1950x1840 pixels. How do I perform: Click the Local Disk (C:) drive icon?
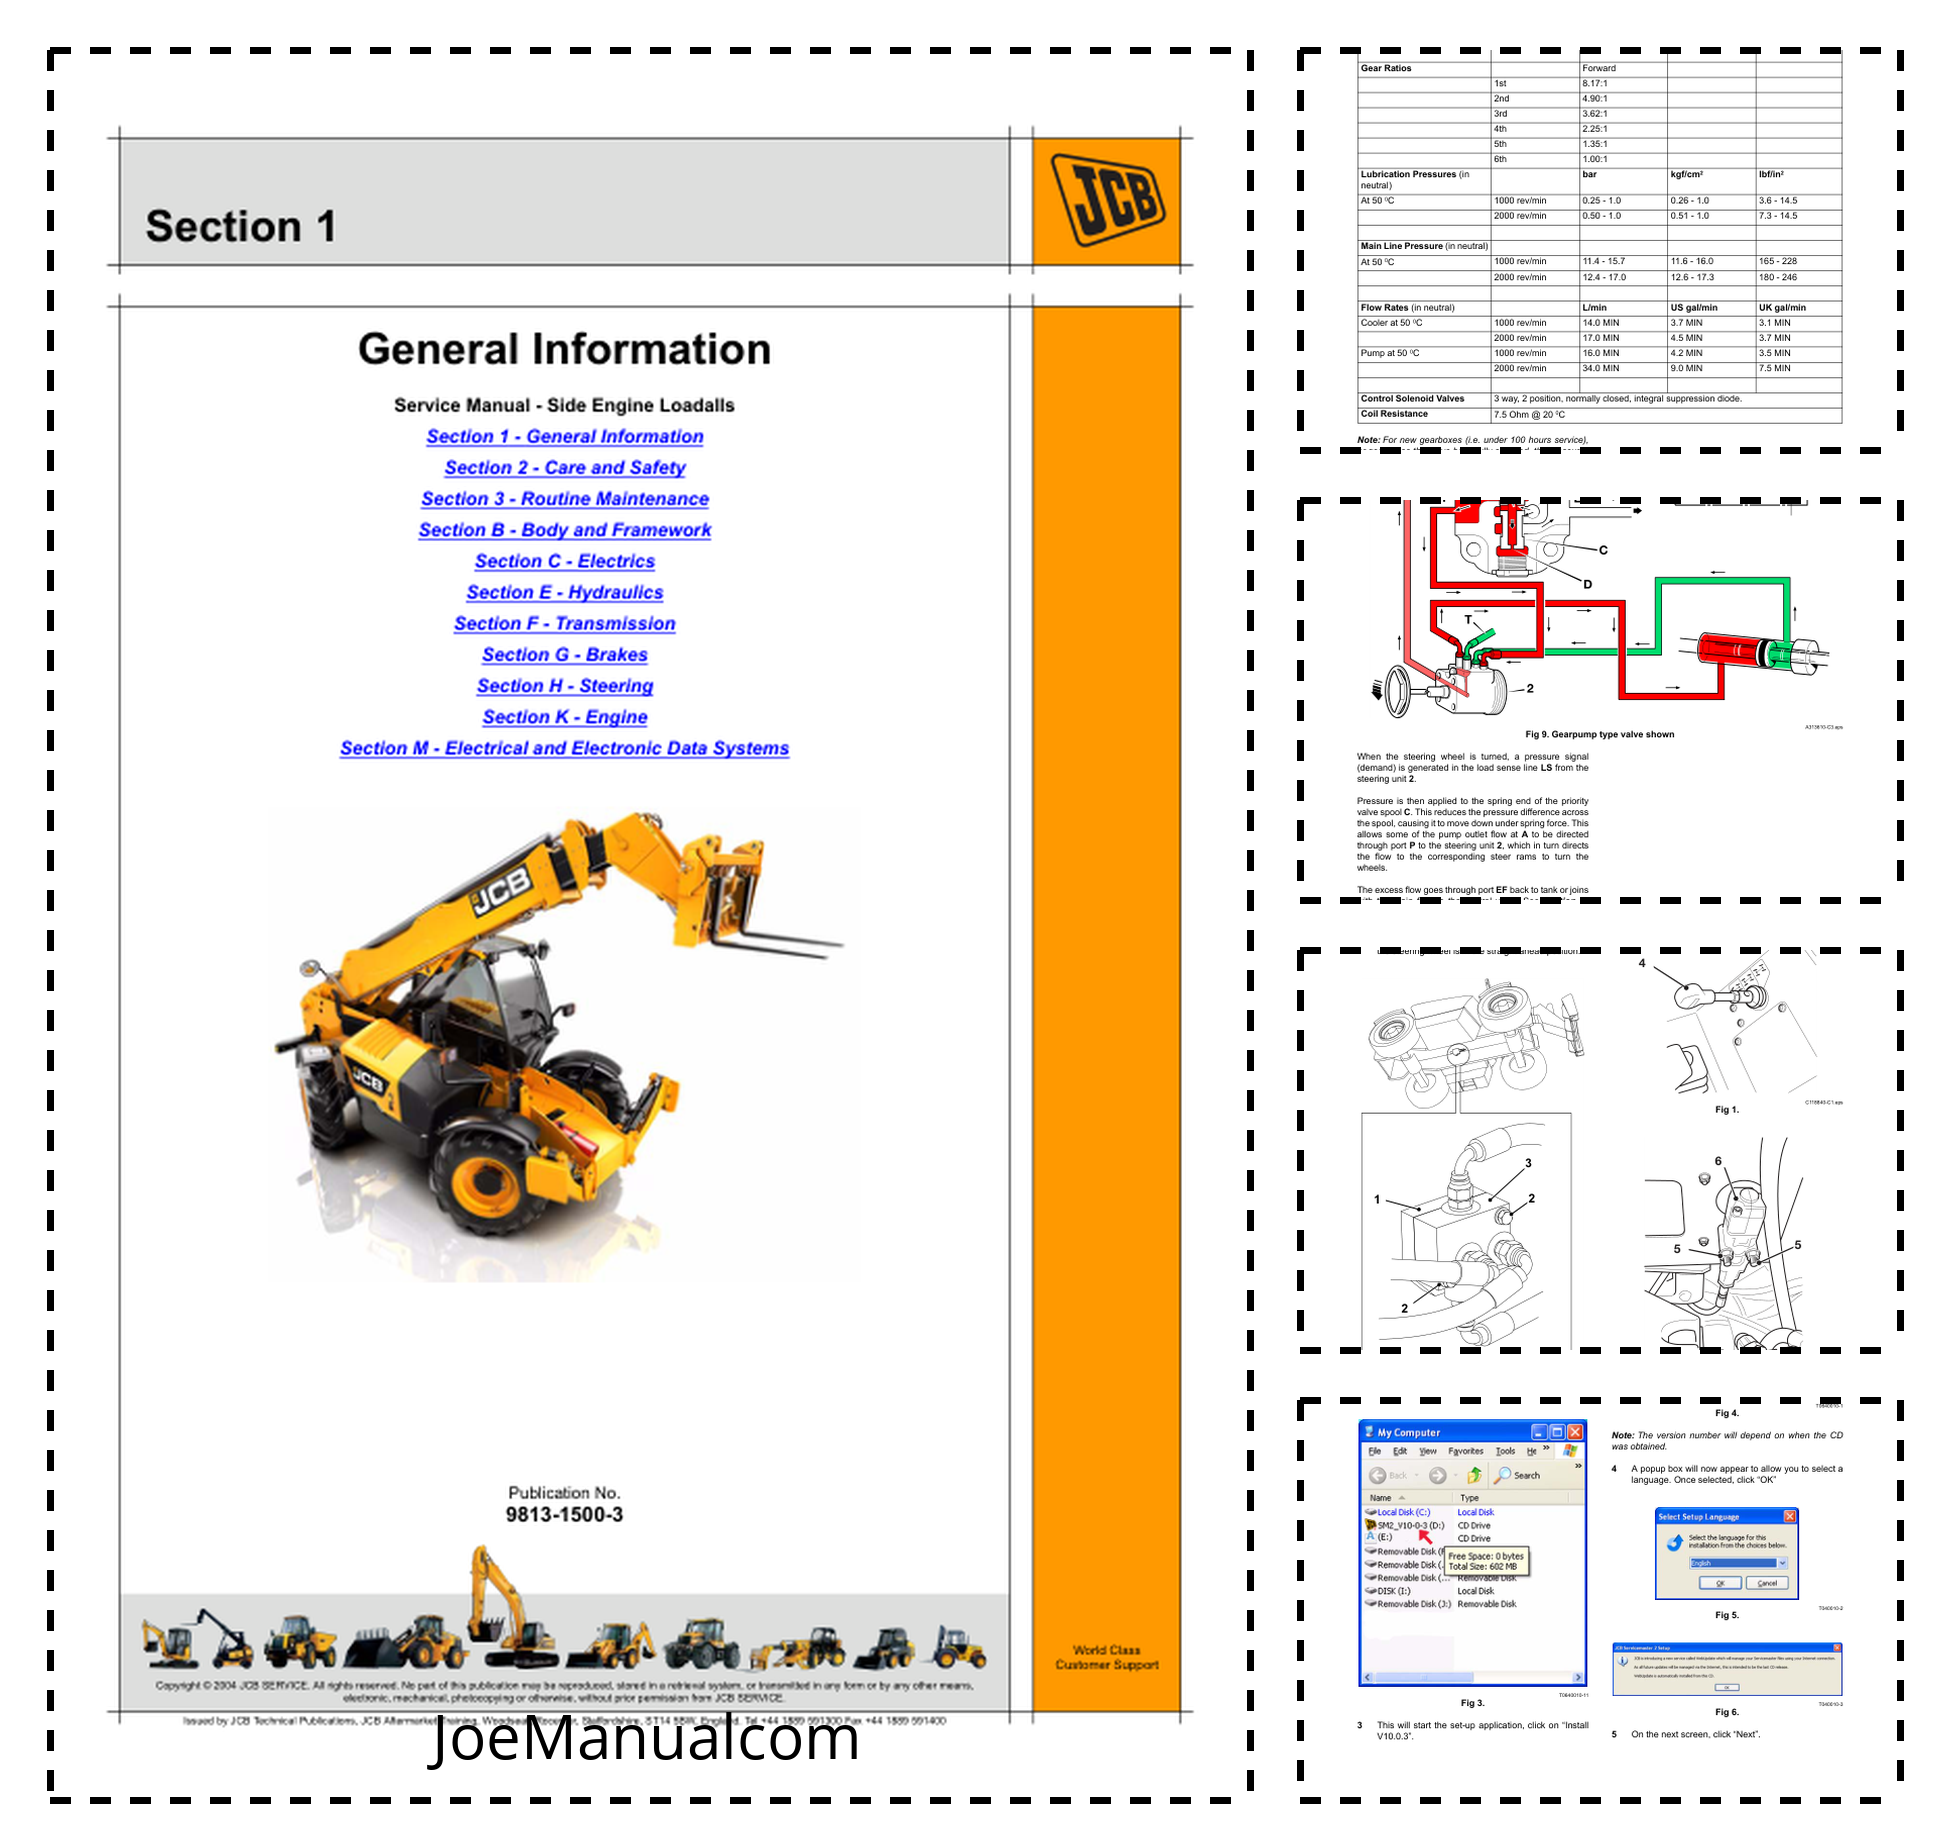click(x=1371, y=1512)
